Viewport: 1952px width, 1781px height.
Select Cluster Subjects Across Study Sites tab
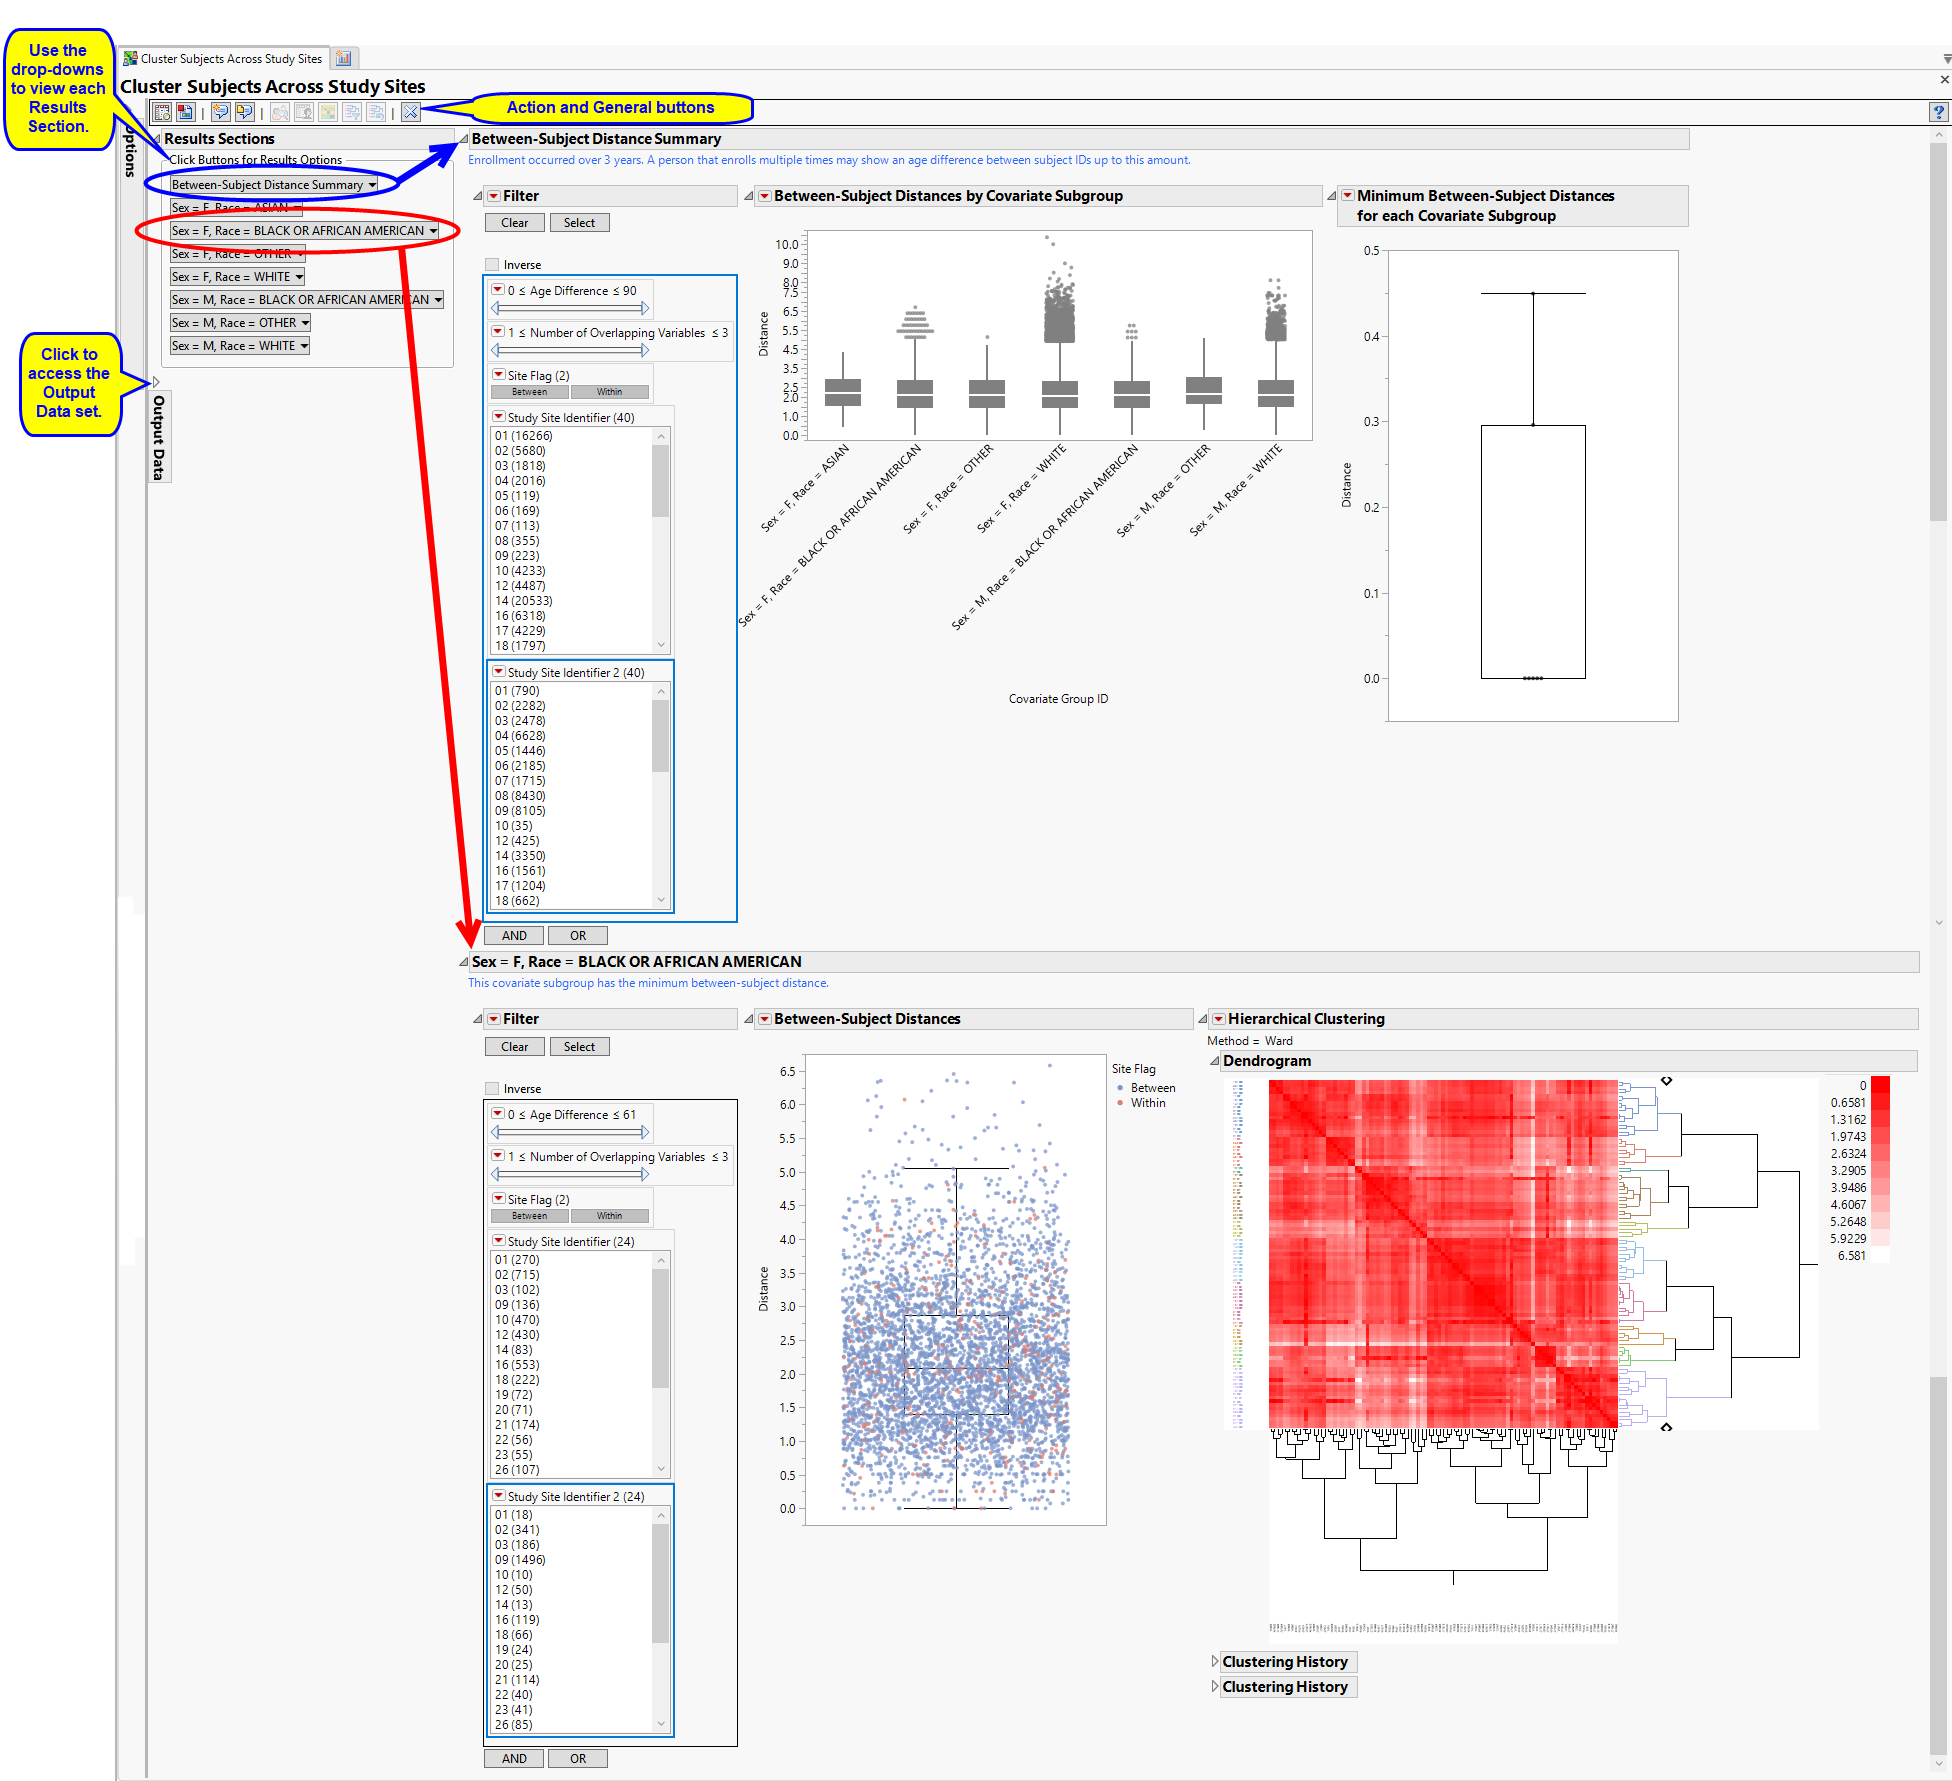point(230,58)
